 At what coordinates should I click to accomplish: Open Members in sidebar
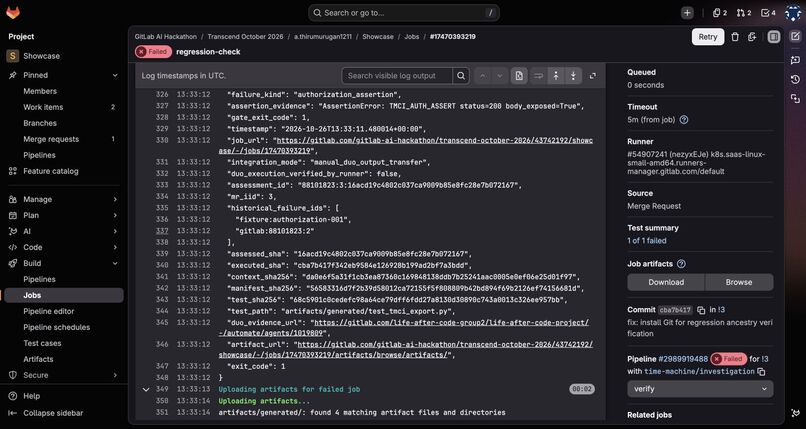coord(64,91)
